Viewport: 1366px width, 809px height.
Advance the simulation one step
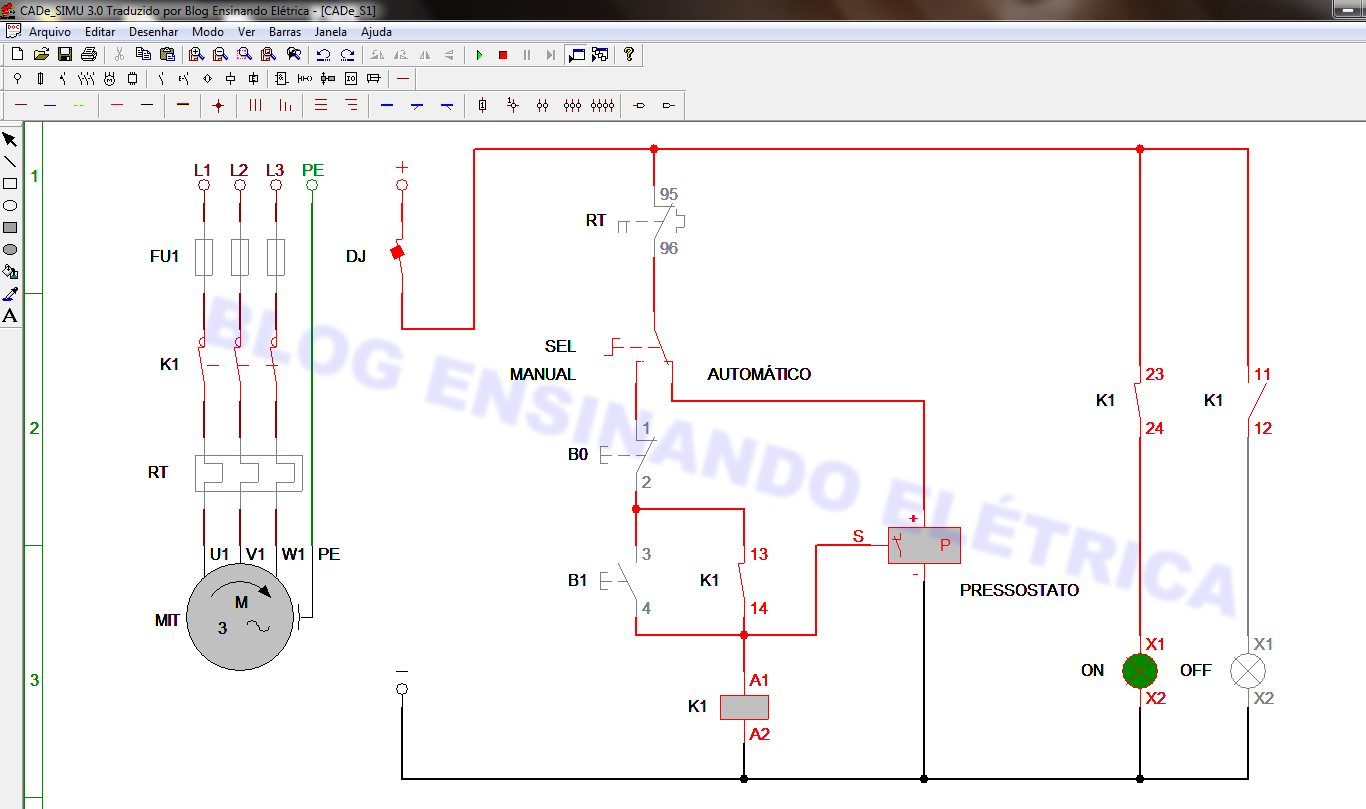coord(551,54)
